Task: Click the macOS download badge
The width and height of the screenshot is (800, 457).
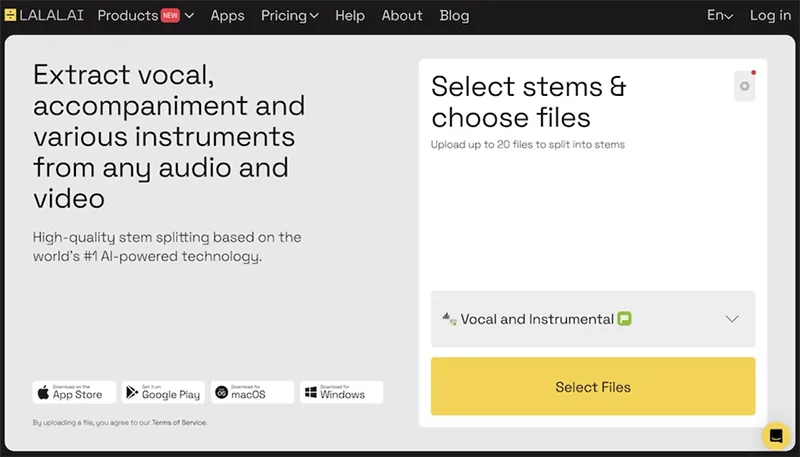Action: pyautogui.click(x=252, y=391)
